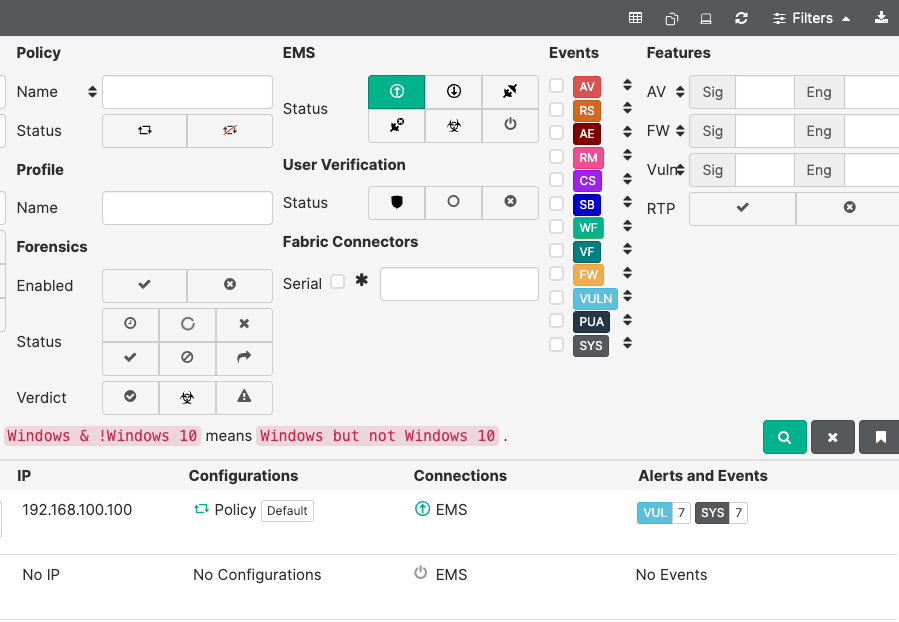Check the AE events checkbox
The image size is (899, 622).
[x=556, y=132]
